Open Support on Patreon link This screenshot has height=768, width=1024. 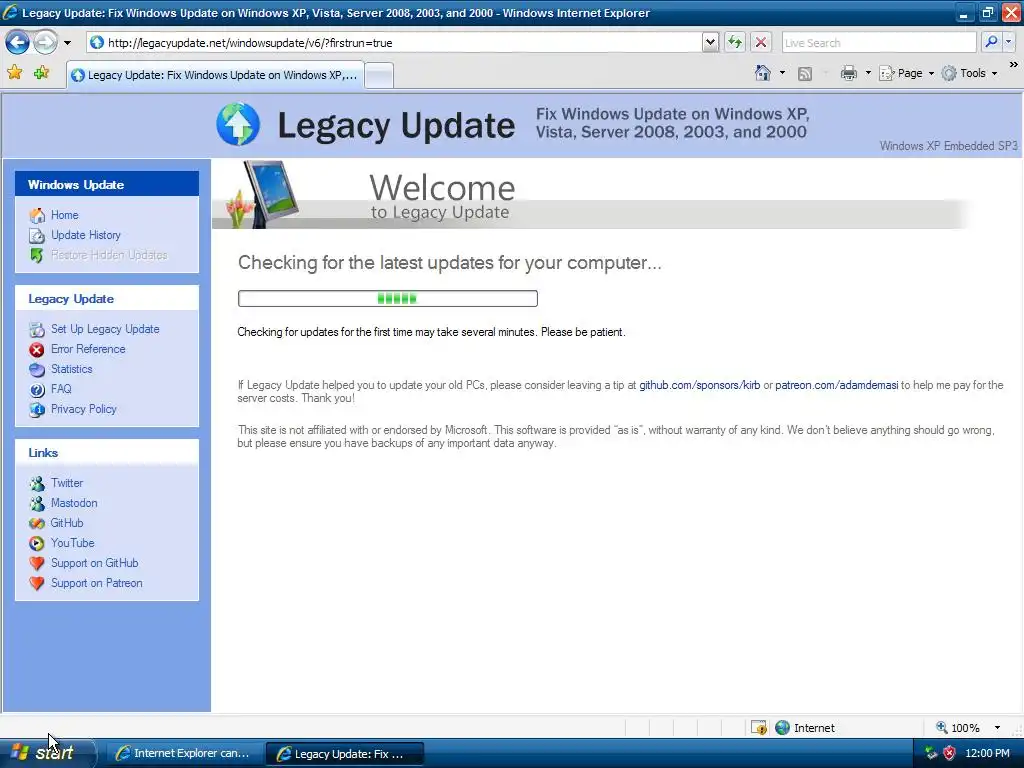(97, 583)
